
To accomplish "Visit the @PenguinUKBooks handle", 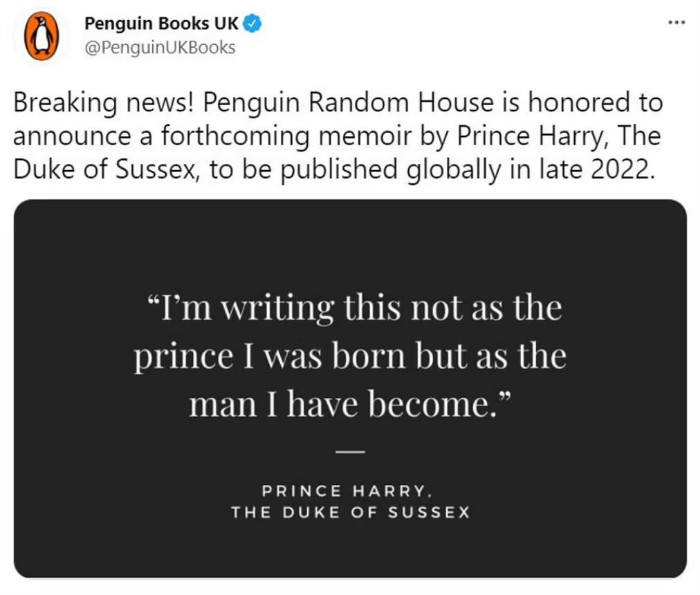I will (160, 48).
